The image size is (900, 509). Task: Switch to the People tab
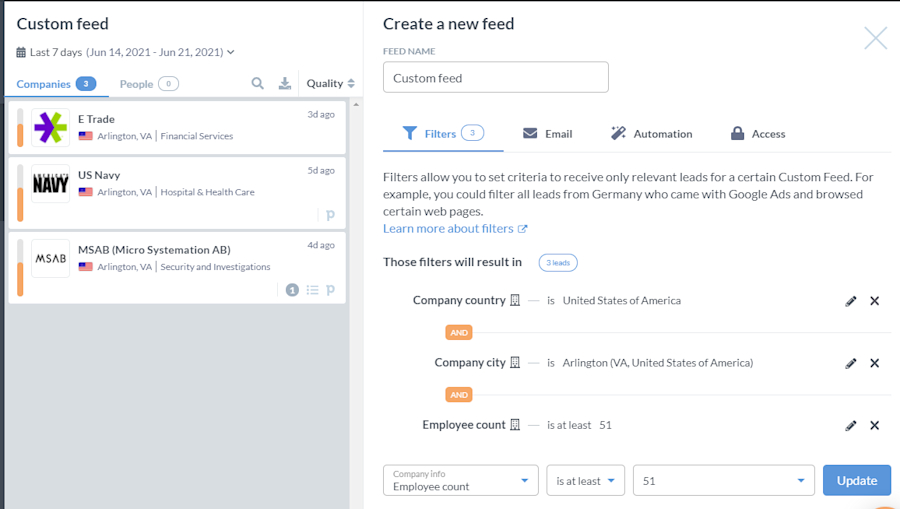click(x=149, y=84)
